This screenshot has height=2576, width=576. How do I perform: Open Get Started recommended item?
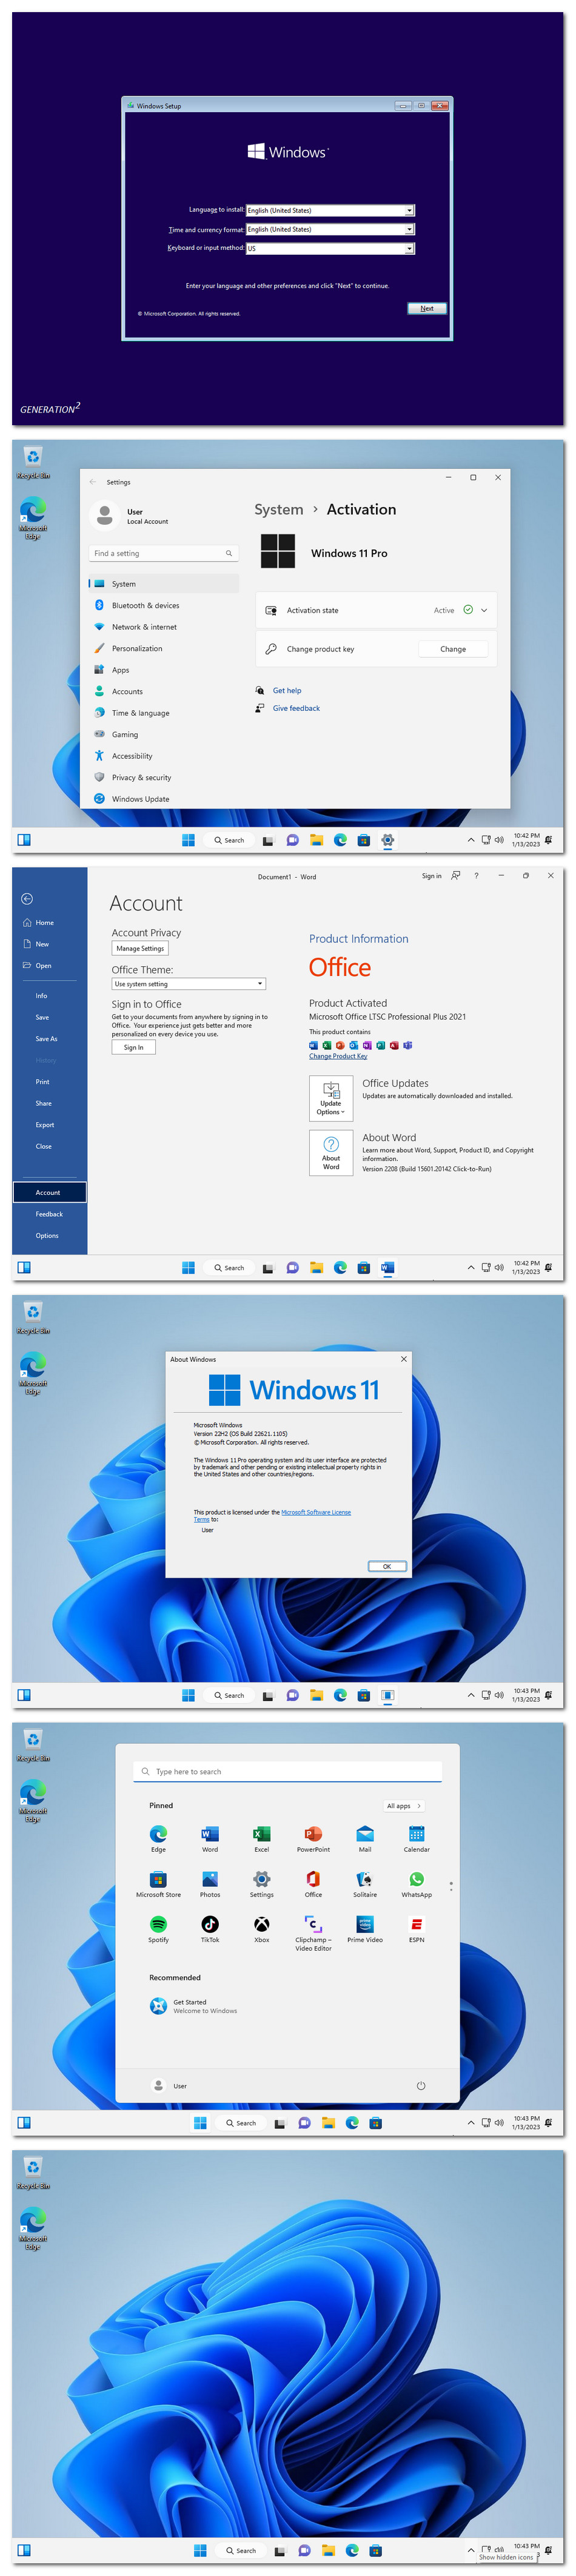pyautogui.click(x=195, y=2006)
